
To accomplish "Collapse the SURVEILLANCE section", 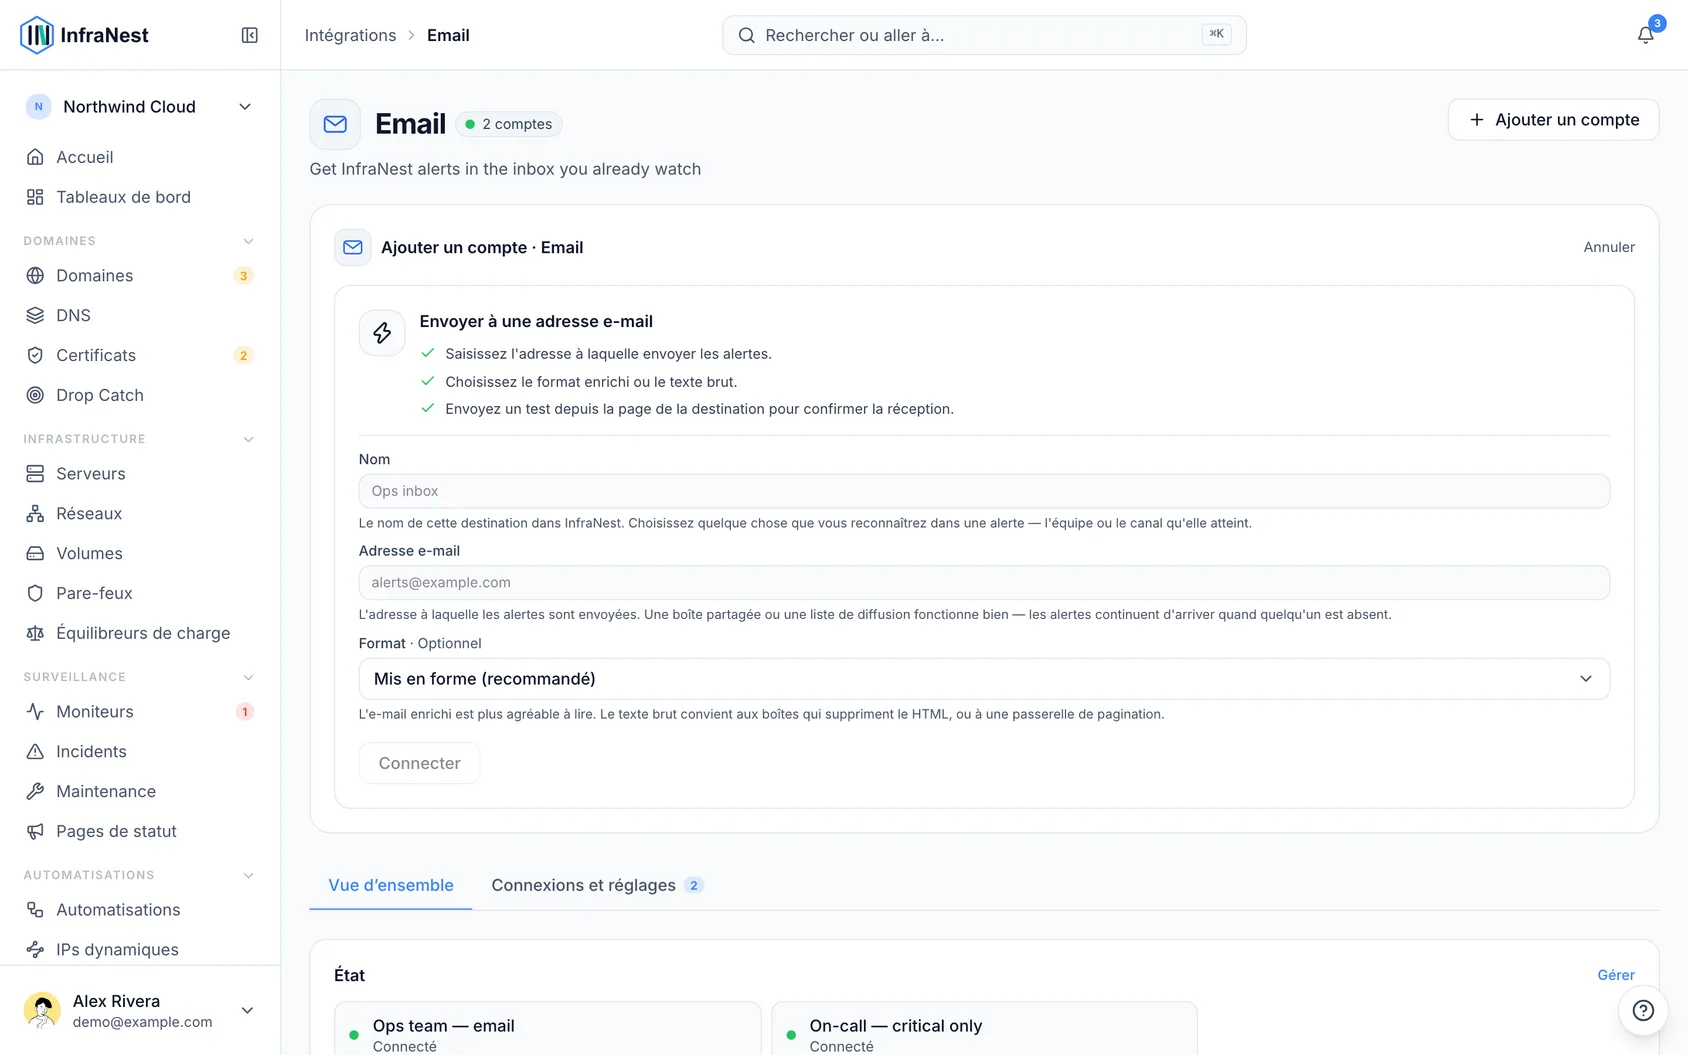I will [249, 677].
